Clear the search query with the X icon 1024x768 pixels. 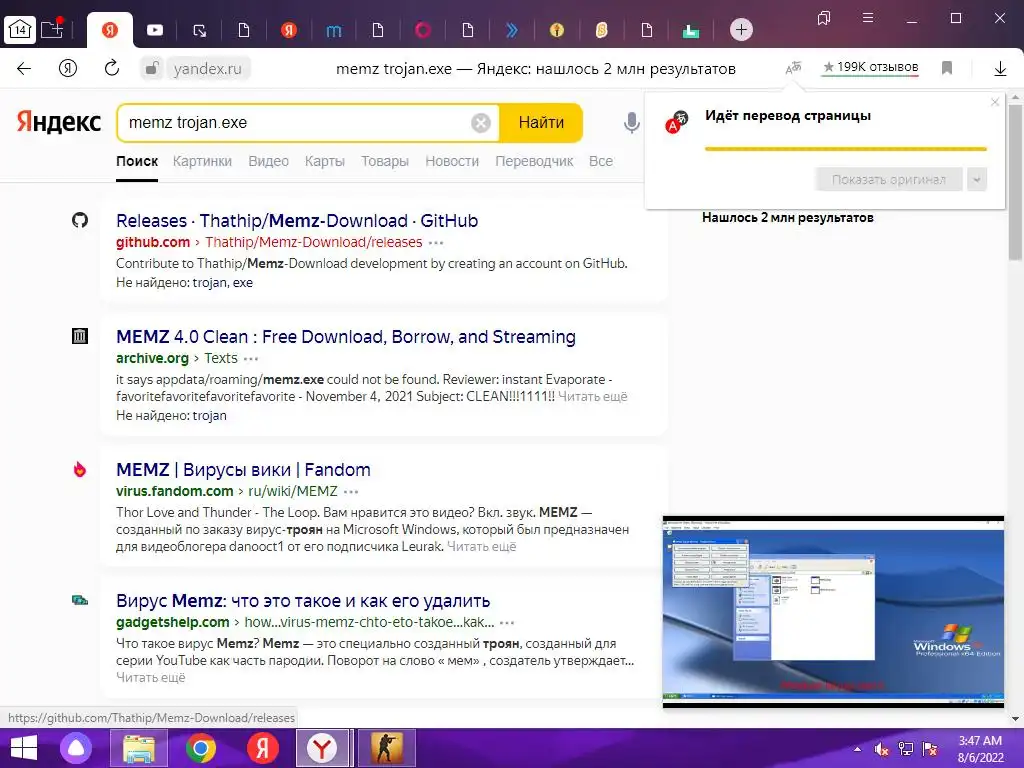click(x=481, y=123)
